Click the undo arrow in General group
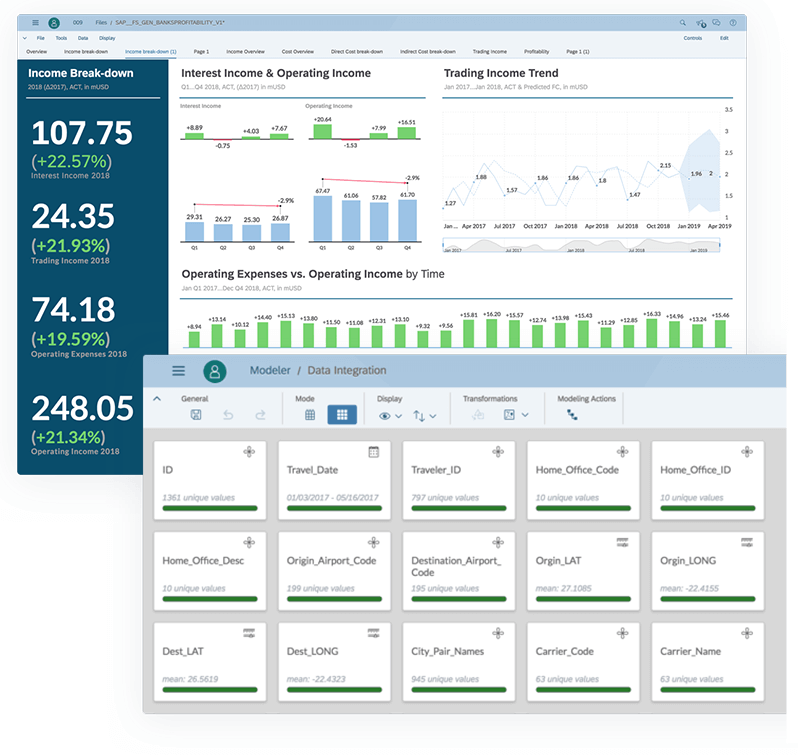Screen dimensions: 798x755 point(228,415)
